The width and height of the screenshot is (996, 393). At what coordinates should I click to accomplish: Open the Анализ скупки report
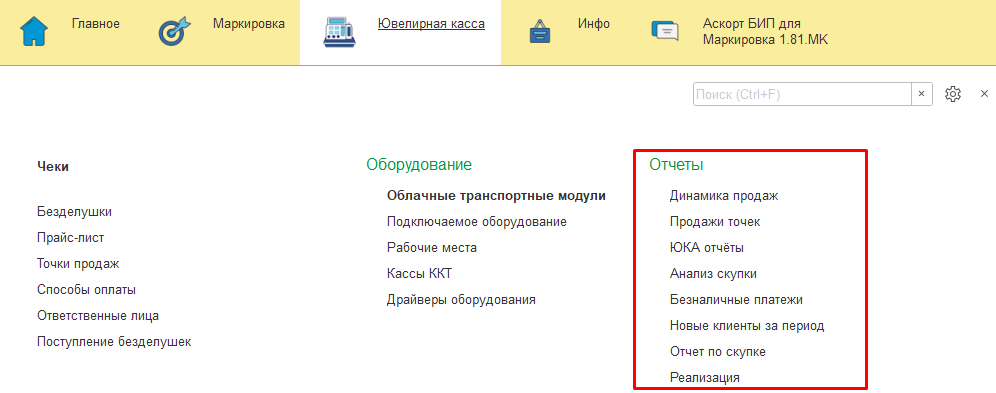[713, 274]
